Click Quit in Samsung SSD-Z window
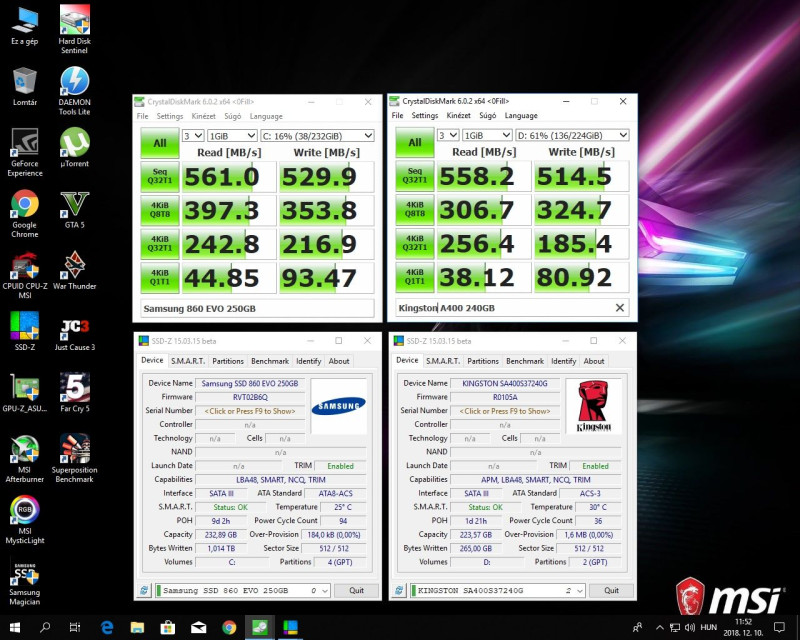This screenshot has width=800, height=640. pyautogui.click(x=356, y=590)
